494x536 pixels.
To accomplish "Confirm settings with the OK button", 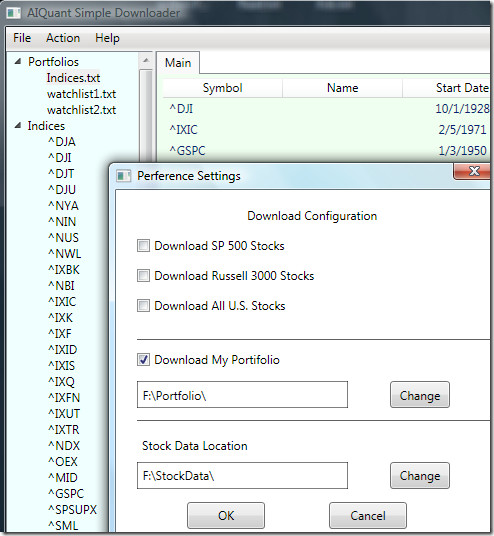I will (x=226, y=515).
